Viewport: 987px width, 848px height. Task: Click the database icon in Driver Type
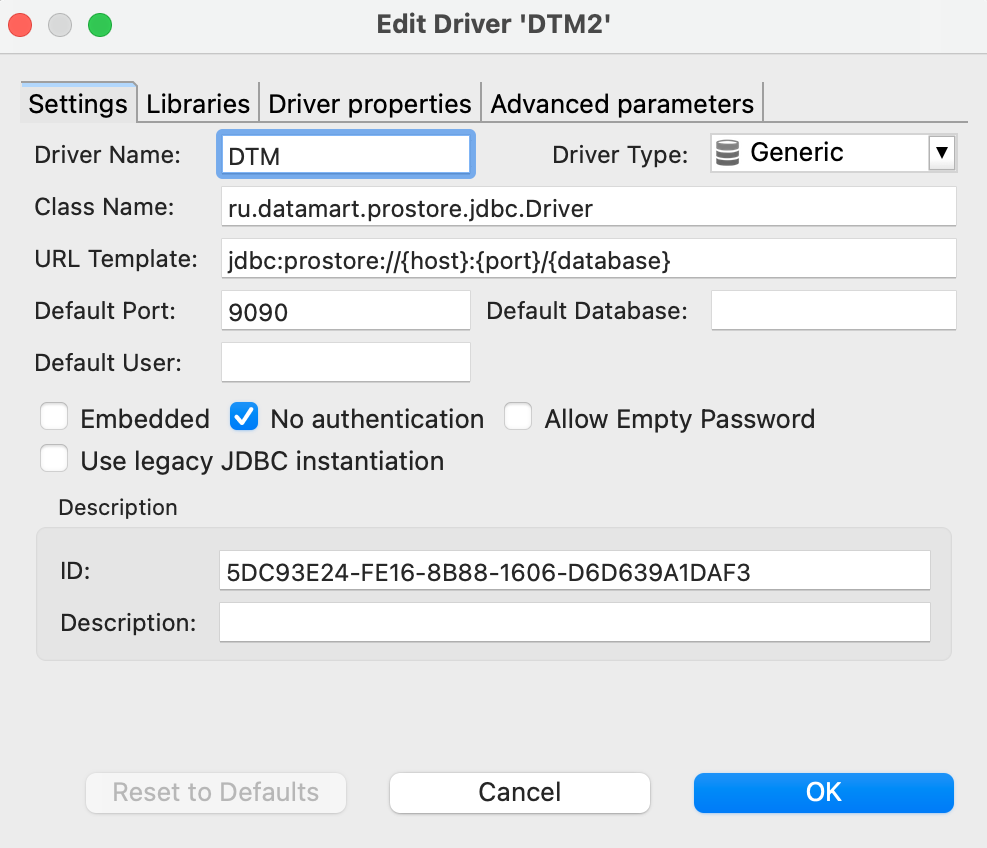point(728,153)
